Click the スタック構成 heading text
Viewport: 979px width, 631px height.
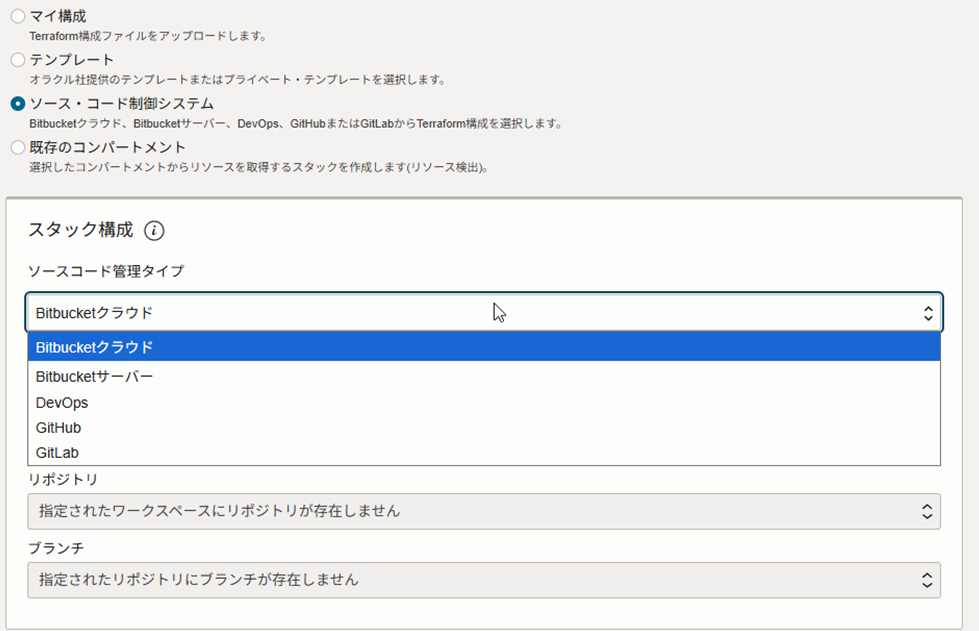pyautogui.click(x=81, y=230)
